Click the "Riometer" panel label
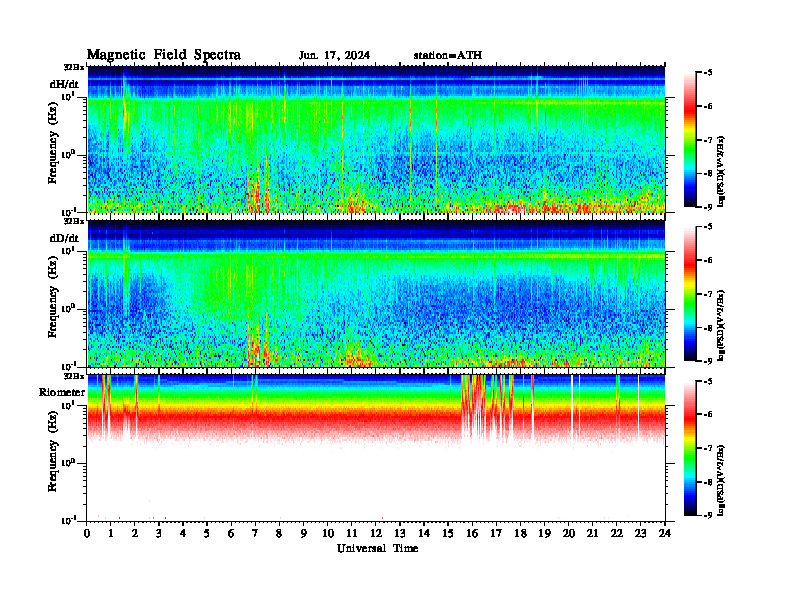792x612 pixels. pos(62,392)
